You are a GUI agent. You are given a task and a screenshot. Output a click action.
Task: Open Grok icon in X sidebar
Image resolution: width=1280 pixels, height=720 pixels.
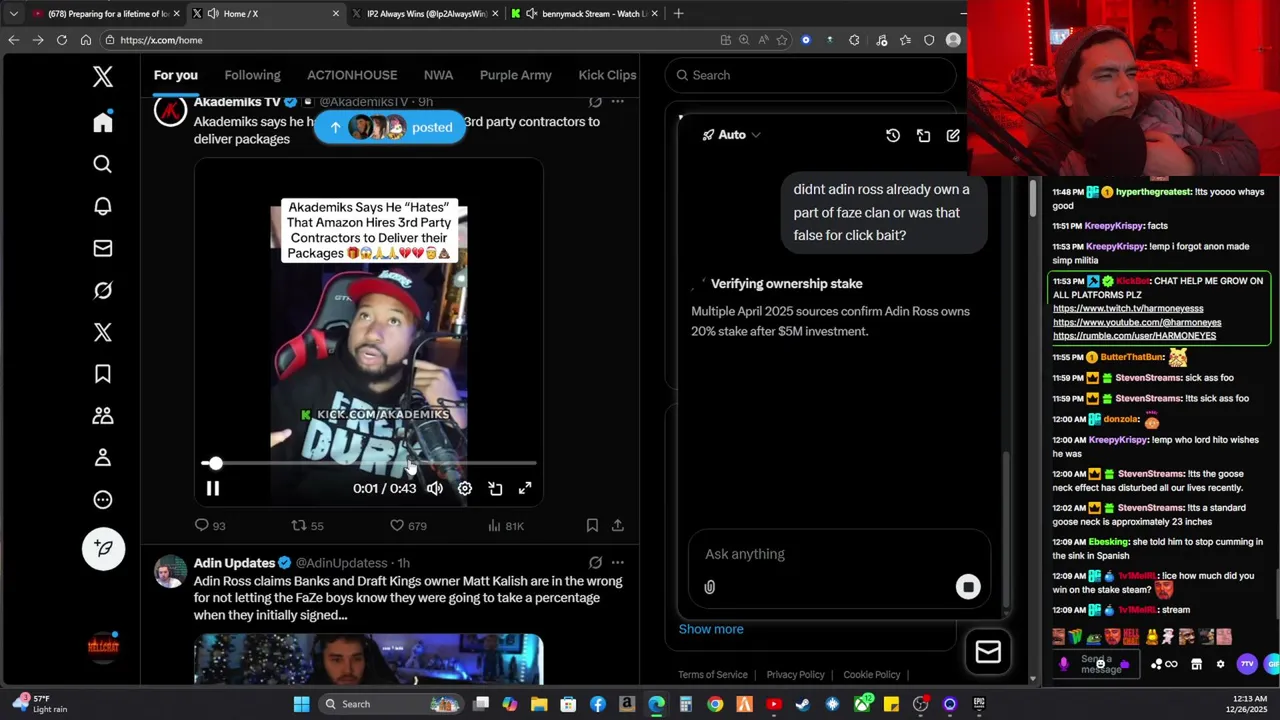103,290
